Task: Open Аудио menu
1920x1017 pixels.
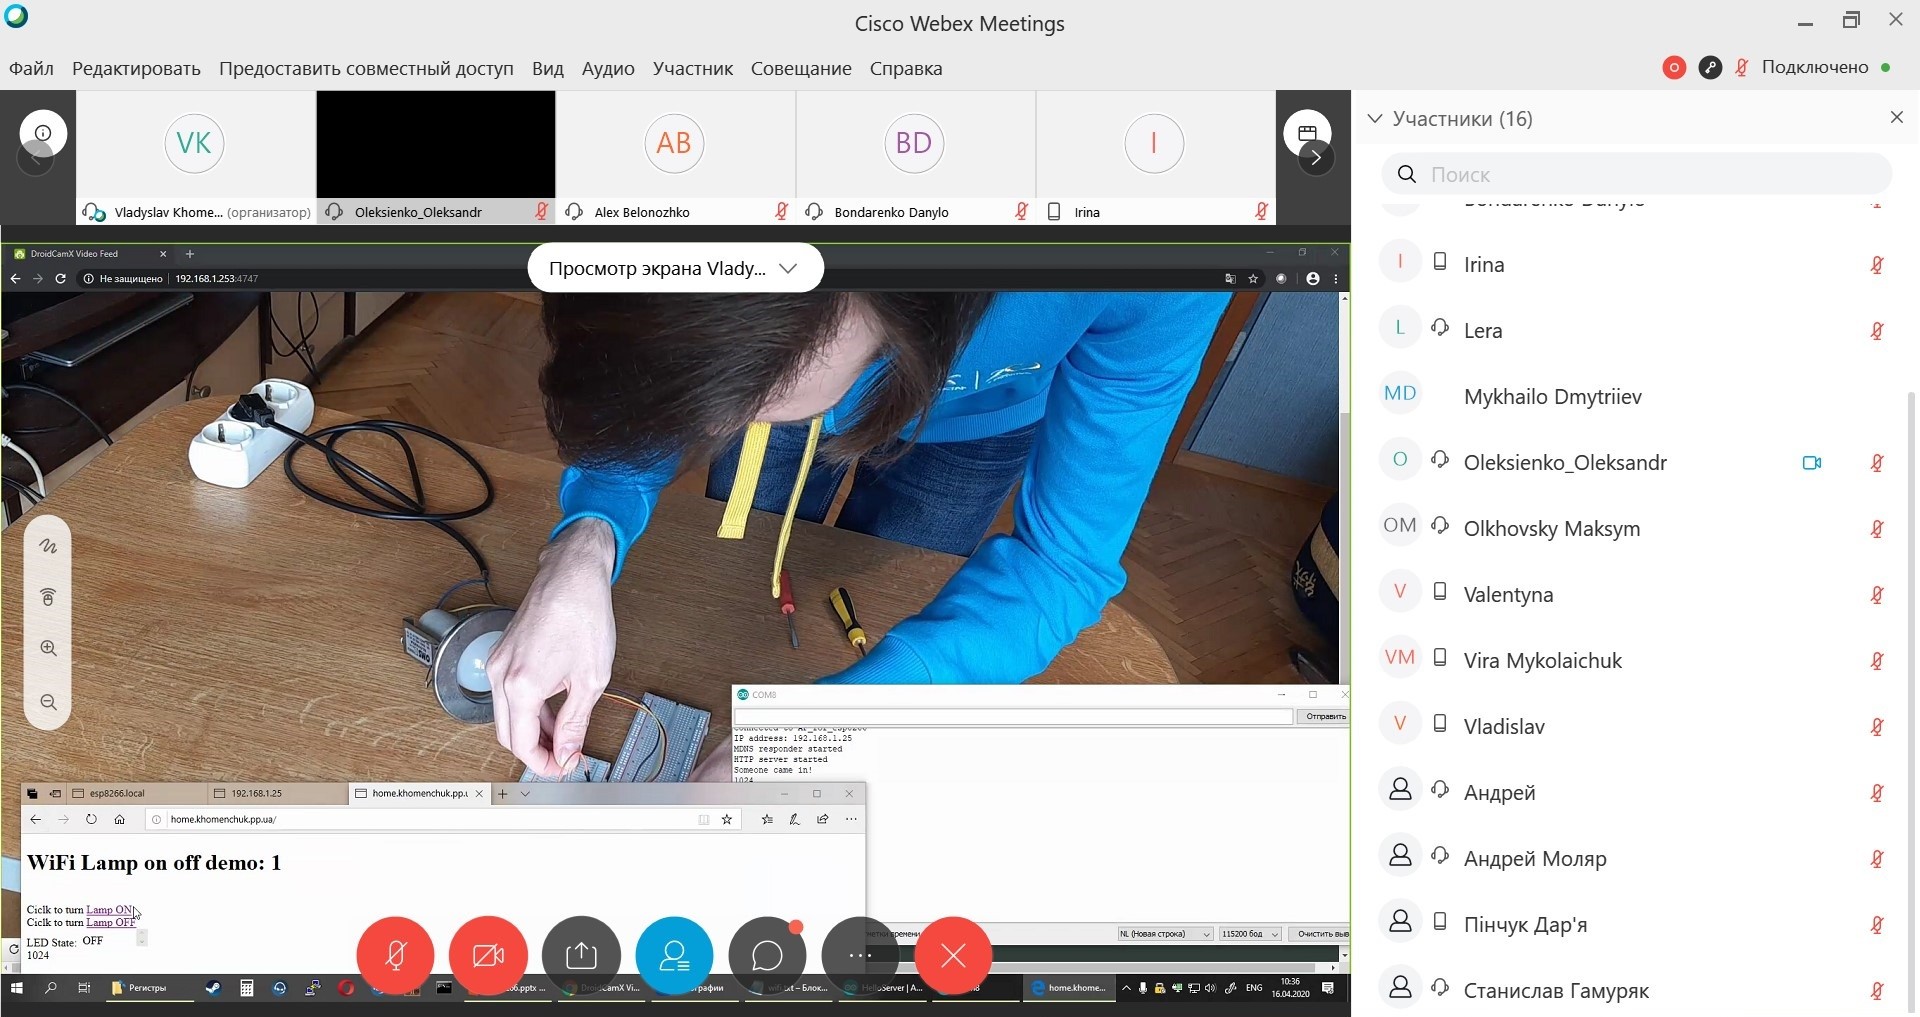Action: pos(608,68)
